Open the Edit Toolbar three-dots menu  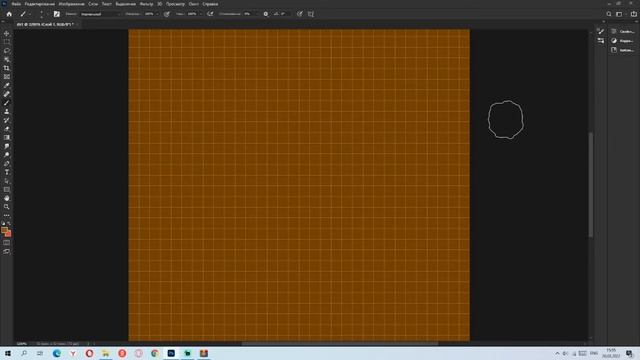tap(7, 215)
